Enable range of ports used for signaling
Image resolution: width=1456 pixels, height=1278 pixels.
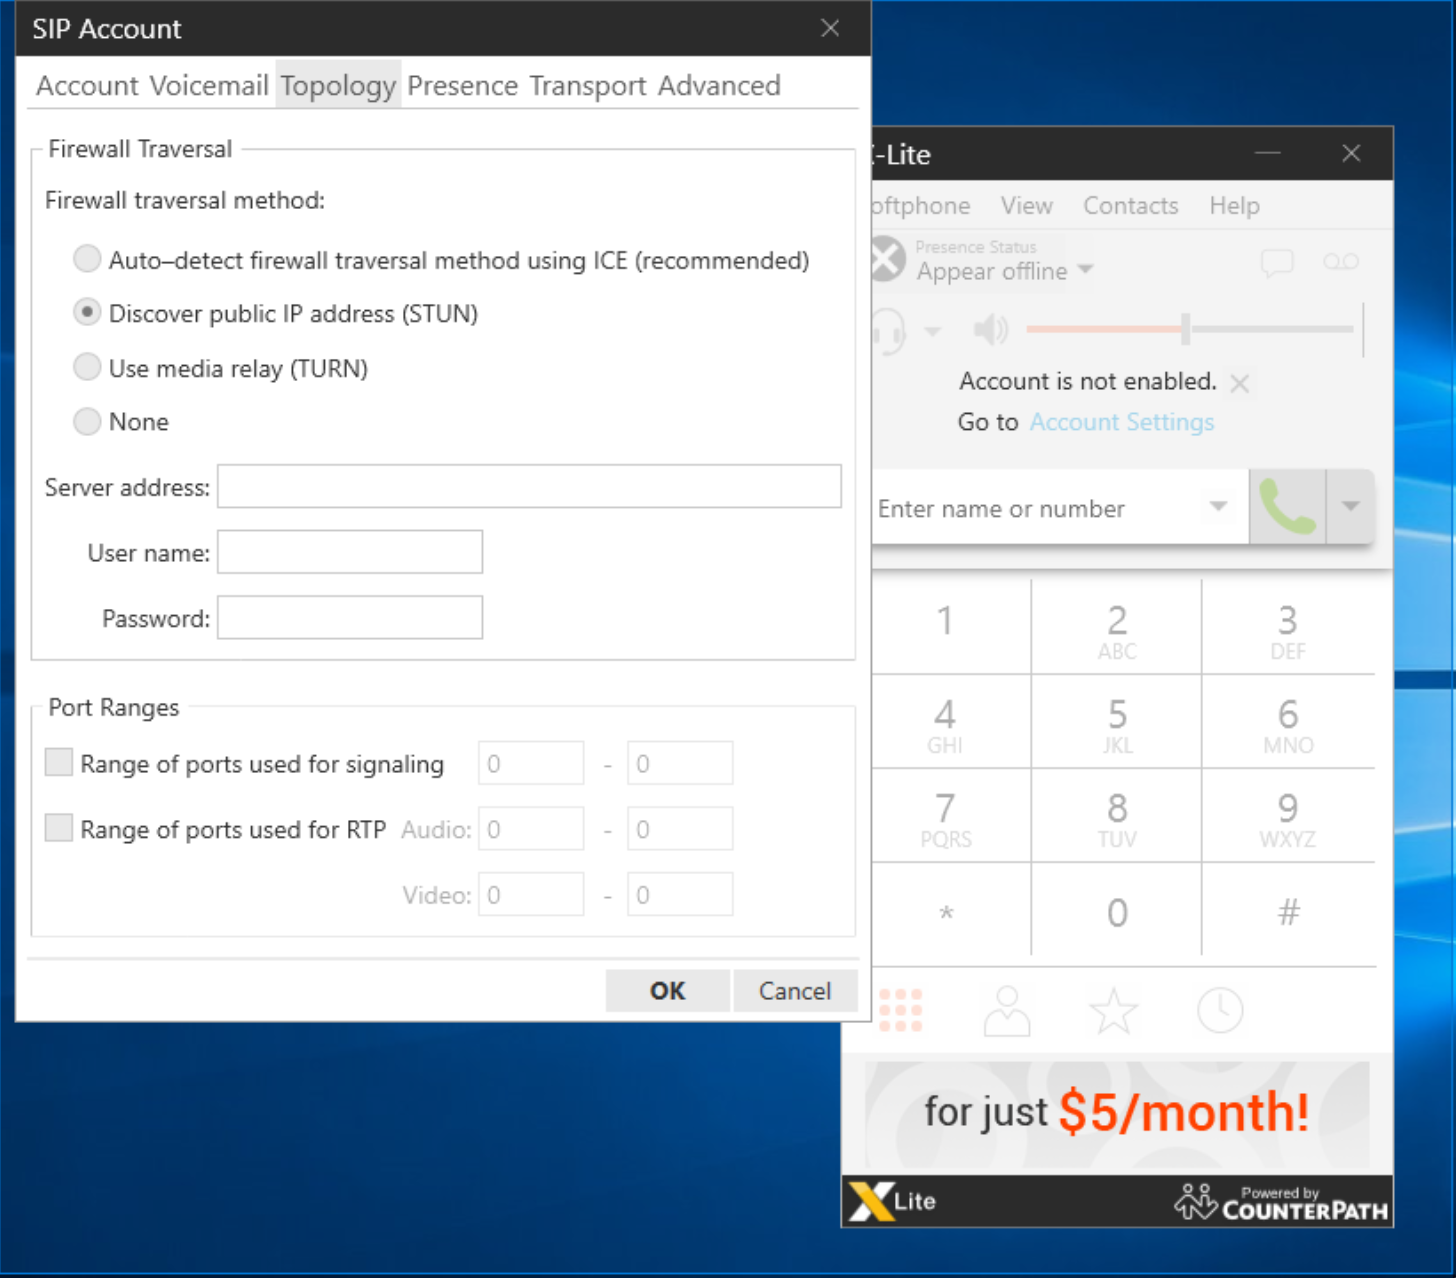click(59, 763)
